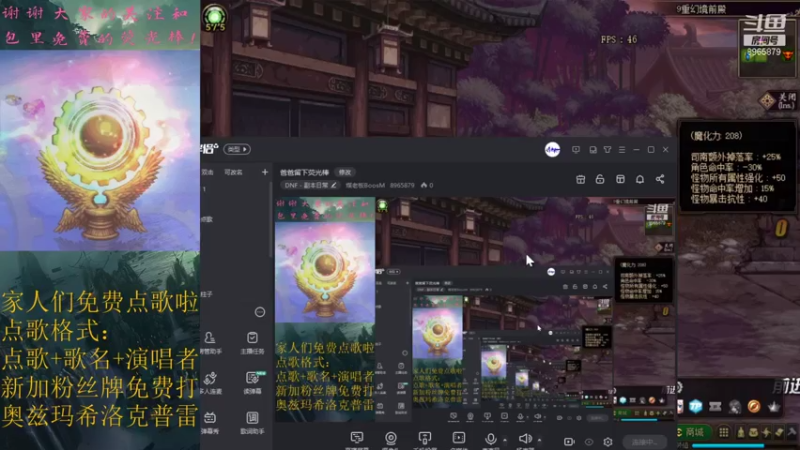Click the 连接中 connecting button
800x450 pixels.
coord(644,442)
